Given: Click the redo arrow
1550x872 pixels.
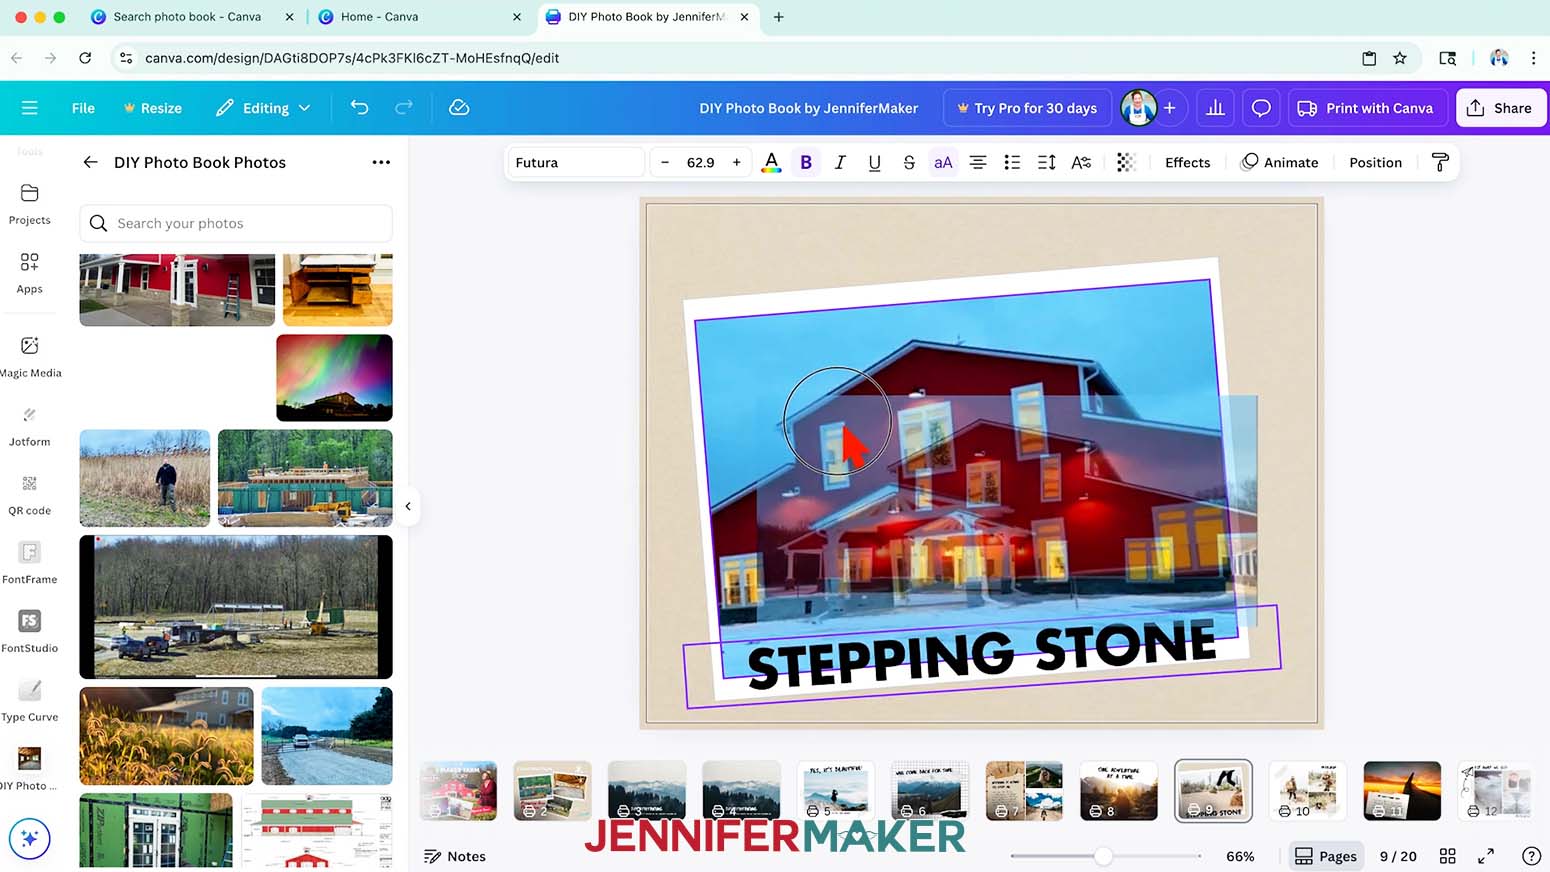Looking at the screenshot, I should 404,108.
